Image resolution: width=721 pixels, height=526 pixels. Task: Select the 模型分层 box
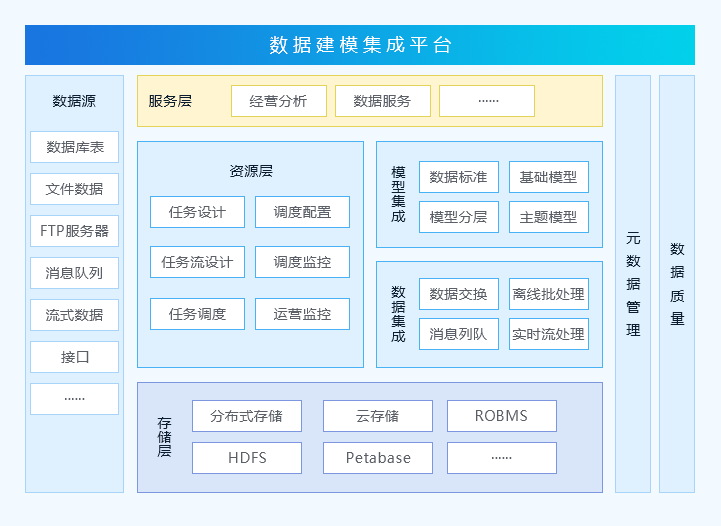(x=459, y=217)
